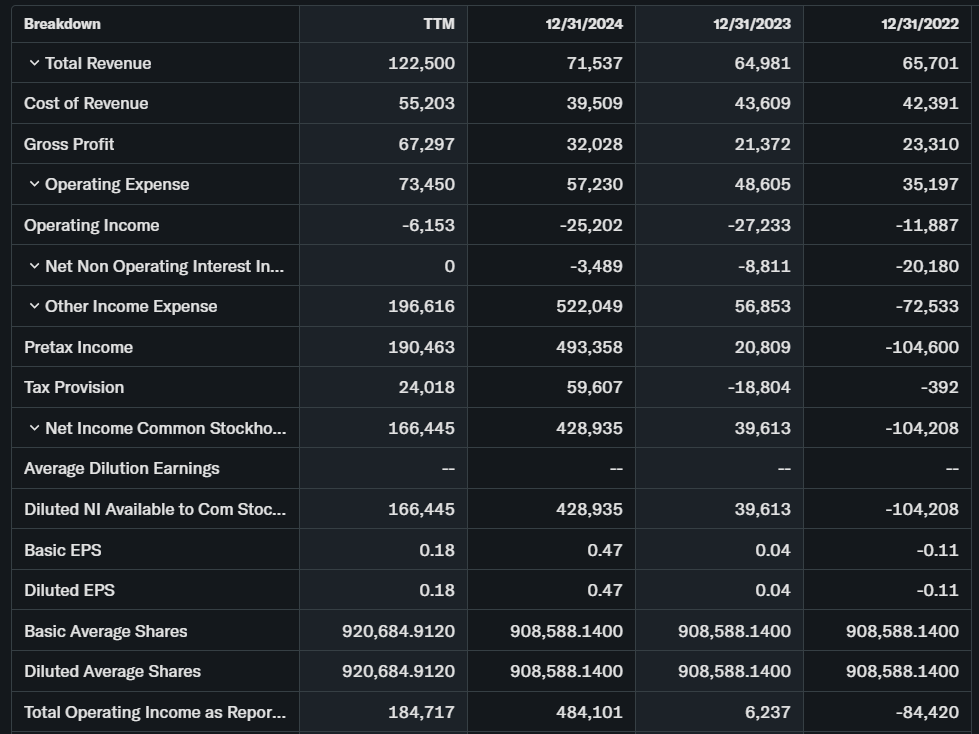Click the Basic Average Shares row label
This screenshot has height=734, width=979.
coord(105,631)
